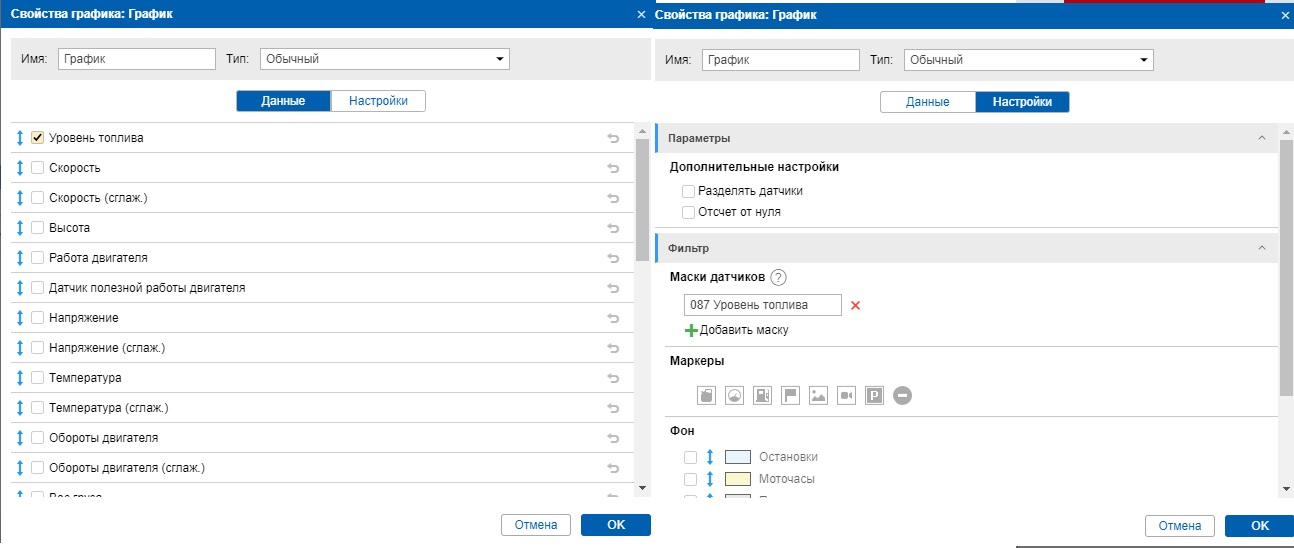The height and width of the screenshot is (548, 1294).
Task: Select the gray minus circle marker icon
Action: [902, 396]
